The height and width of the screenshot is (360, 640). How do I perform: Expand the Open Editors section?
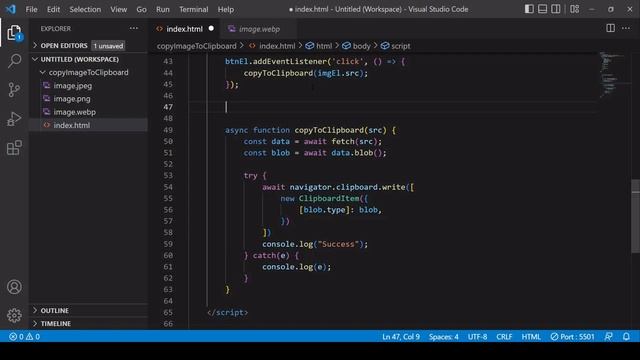click(64, 46)
